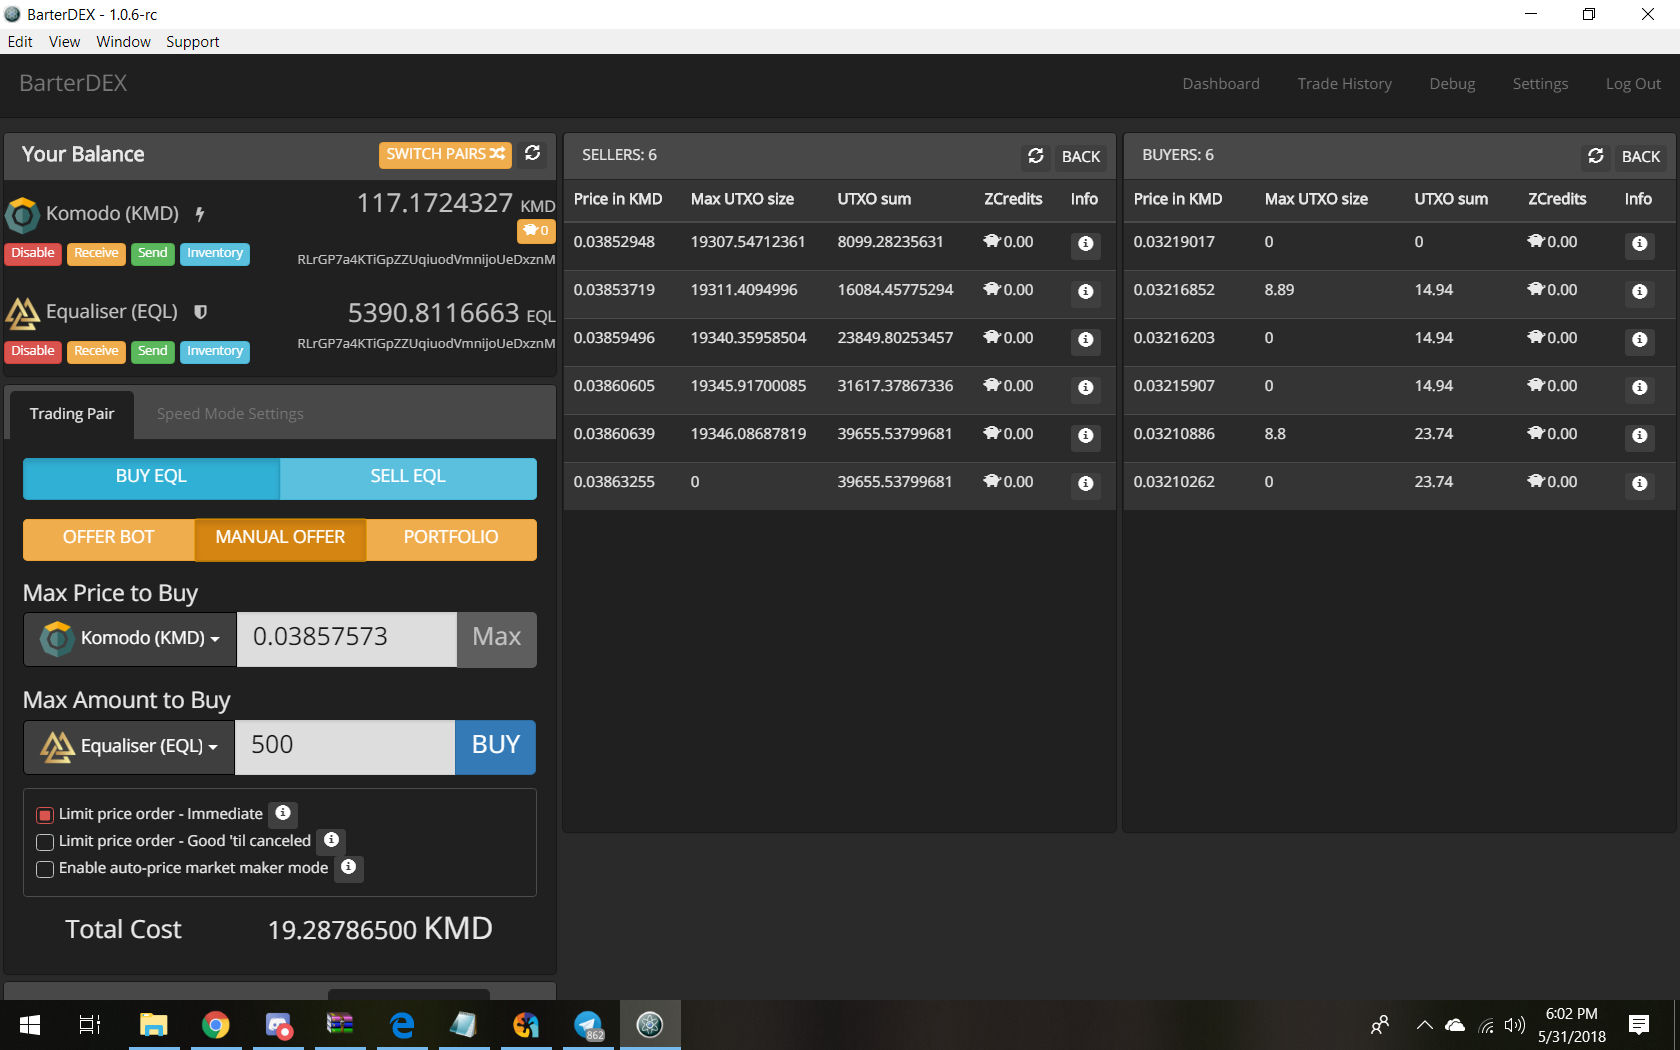Open Telegram from the taskbar
Viewport: 1680px width, 1050px height.
point(589,1025)
